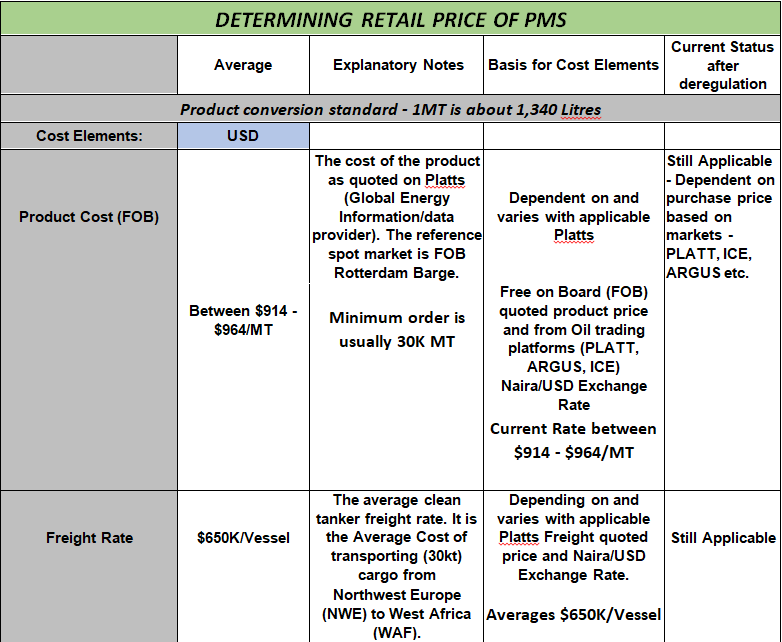This screenshot has height=642, width=782.
Task: Click the product conversion standard row
Action: [391, 109]
